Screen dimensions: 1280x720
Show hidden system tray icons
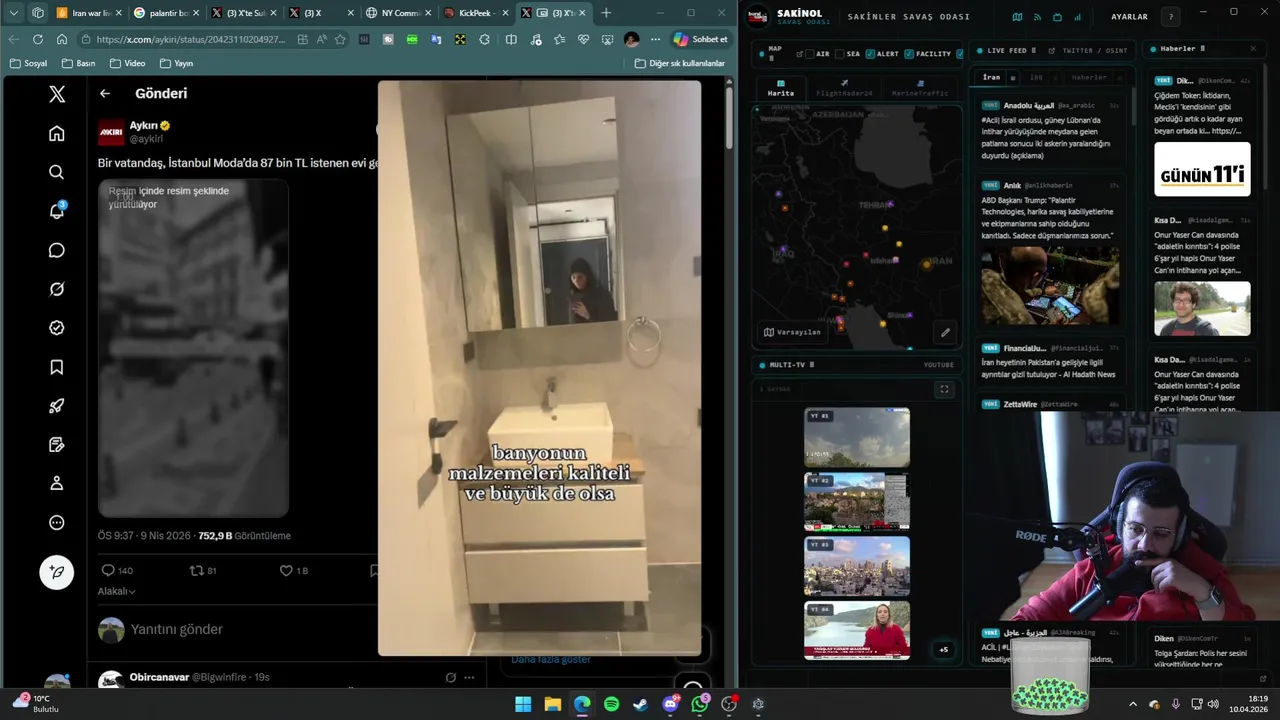1132,704
